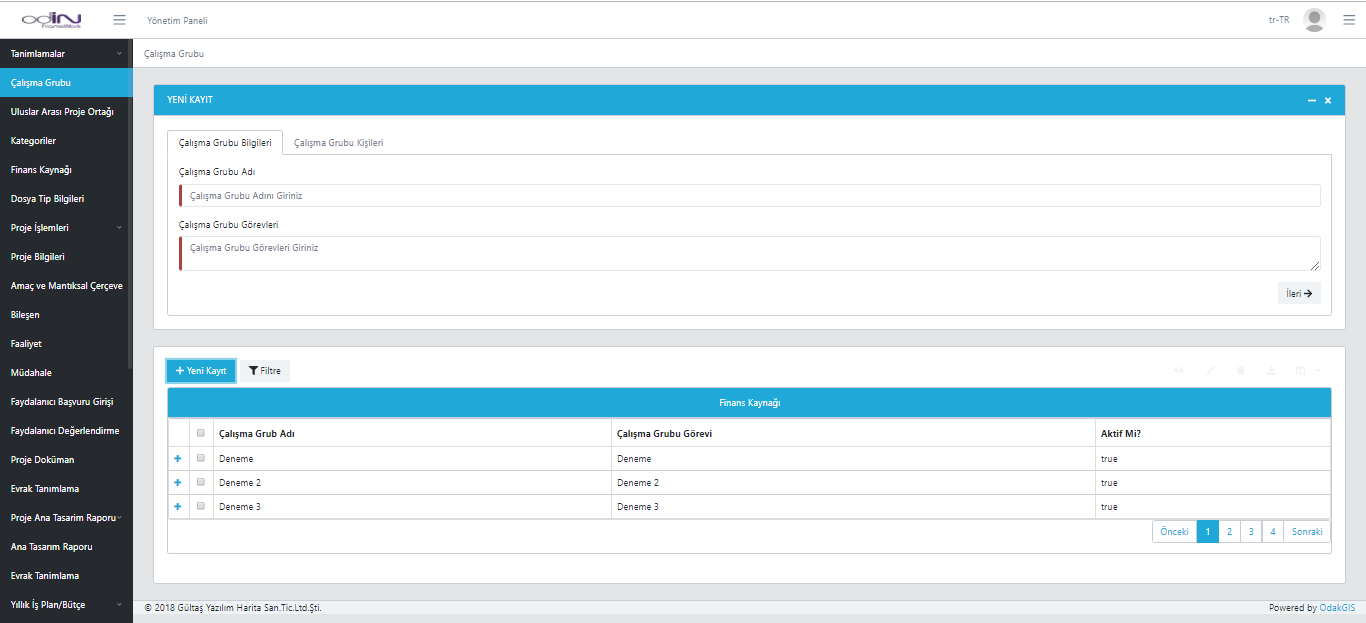Screen dimensions: 1366x623
Task: Go to page 3 in pagination
Action: (x=1250, y=532)
